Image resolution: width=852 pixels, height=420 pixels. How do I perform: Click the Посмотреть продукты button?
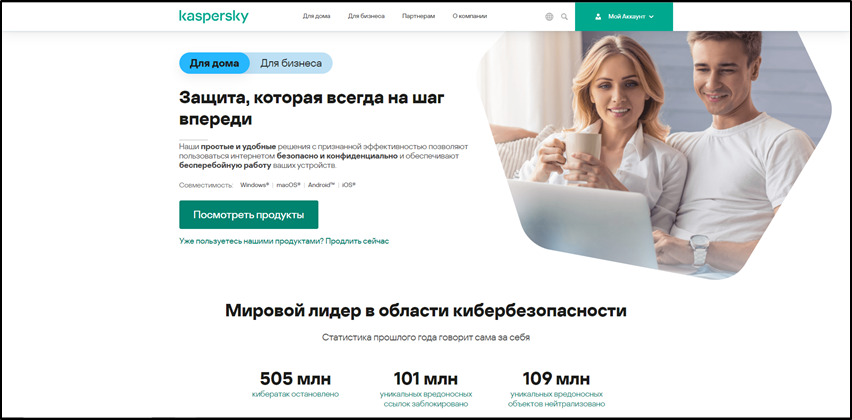click(248, 215)
